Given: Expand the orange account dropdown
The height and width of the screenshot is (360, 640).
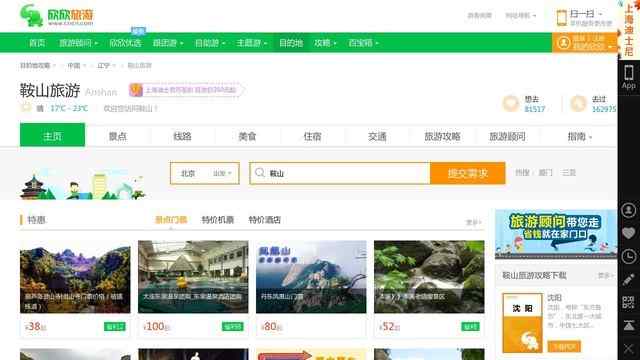Looking at the screenshot, I should tap(610, 46).
